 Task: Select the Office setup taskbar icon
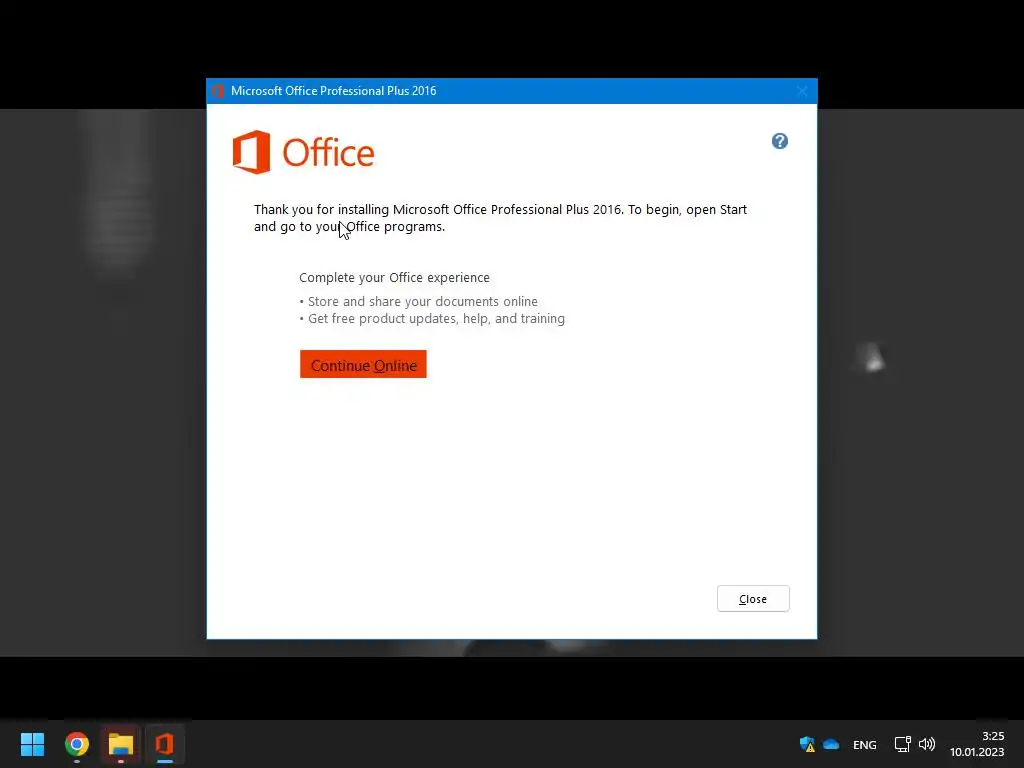165,744
